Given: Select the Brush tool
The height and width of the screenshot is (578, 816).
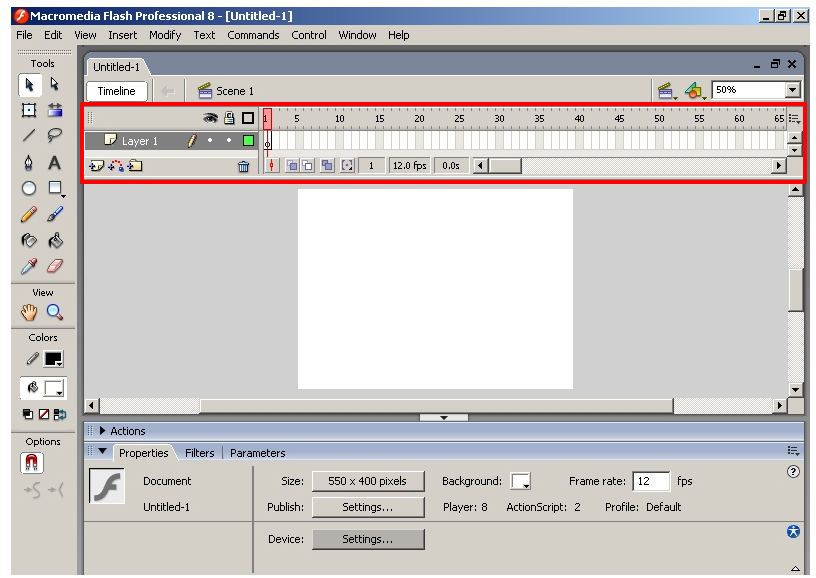Looking at the screenshot, I should click(55, 214).
